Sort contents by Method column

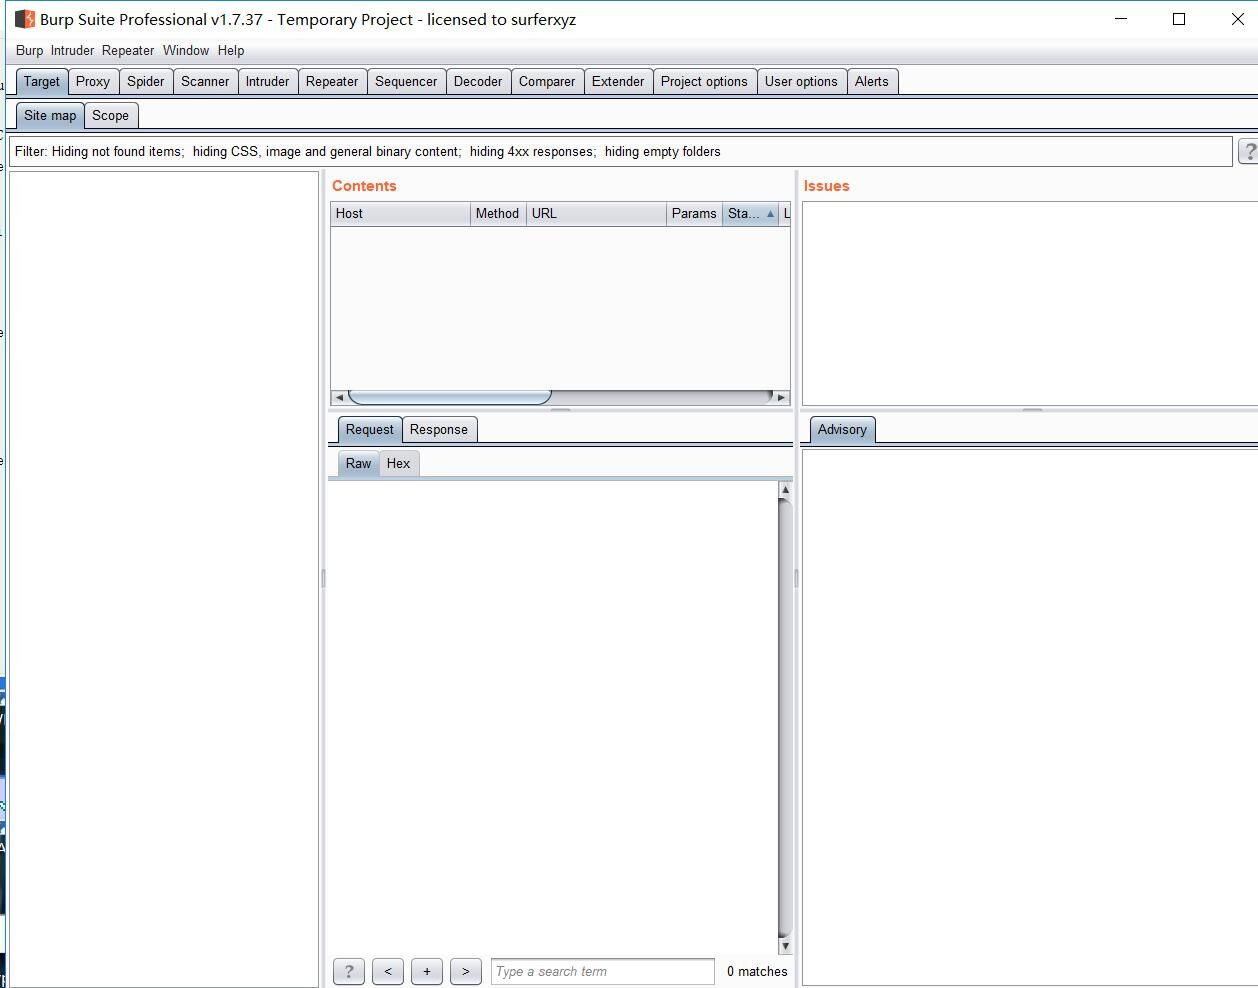(498, 214)
